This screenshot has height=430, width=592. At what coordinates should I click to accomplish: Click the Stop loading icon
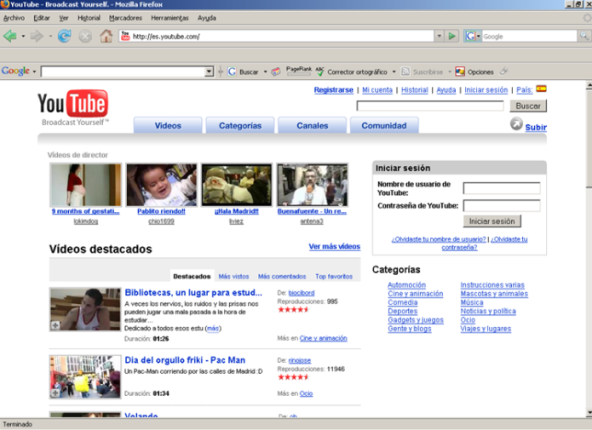tap(85, 36)
